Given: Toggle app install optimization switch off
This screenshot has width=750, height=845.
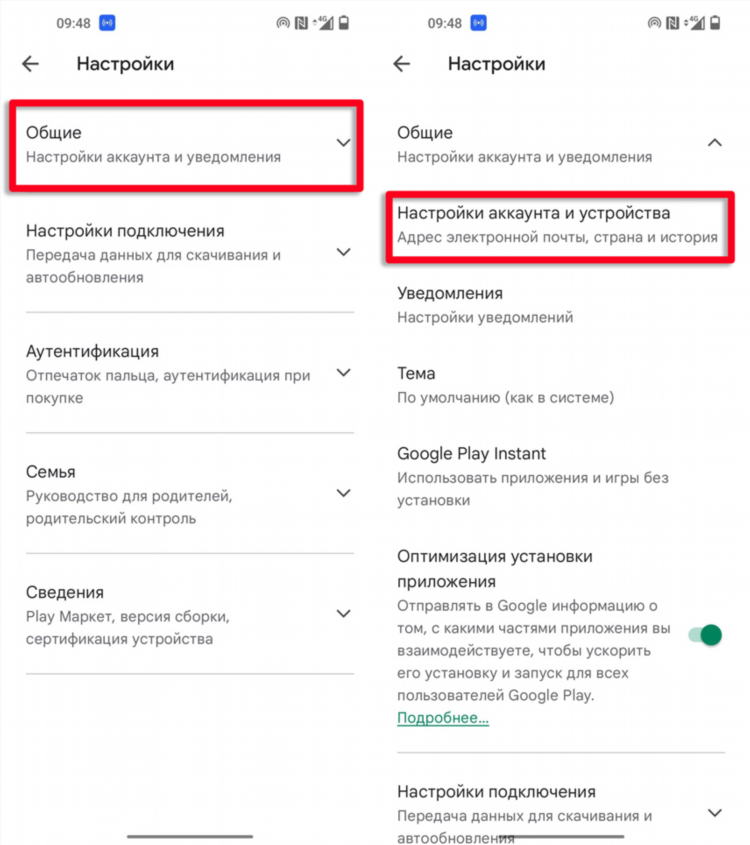Looking at the screenshot, I should [x=705, y=635].
